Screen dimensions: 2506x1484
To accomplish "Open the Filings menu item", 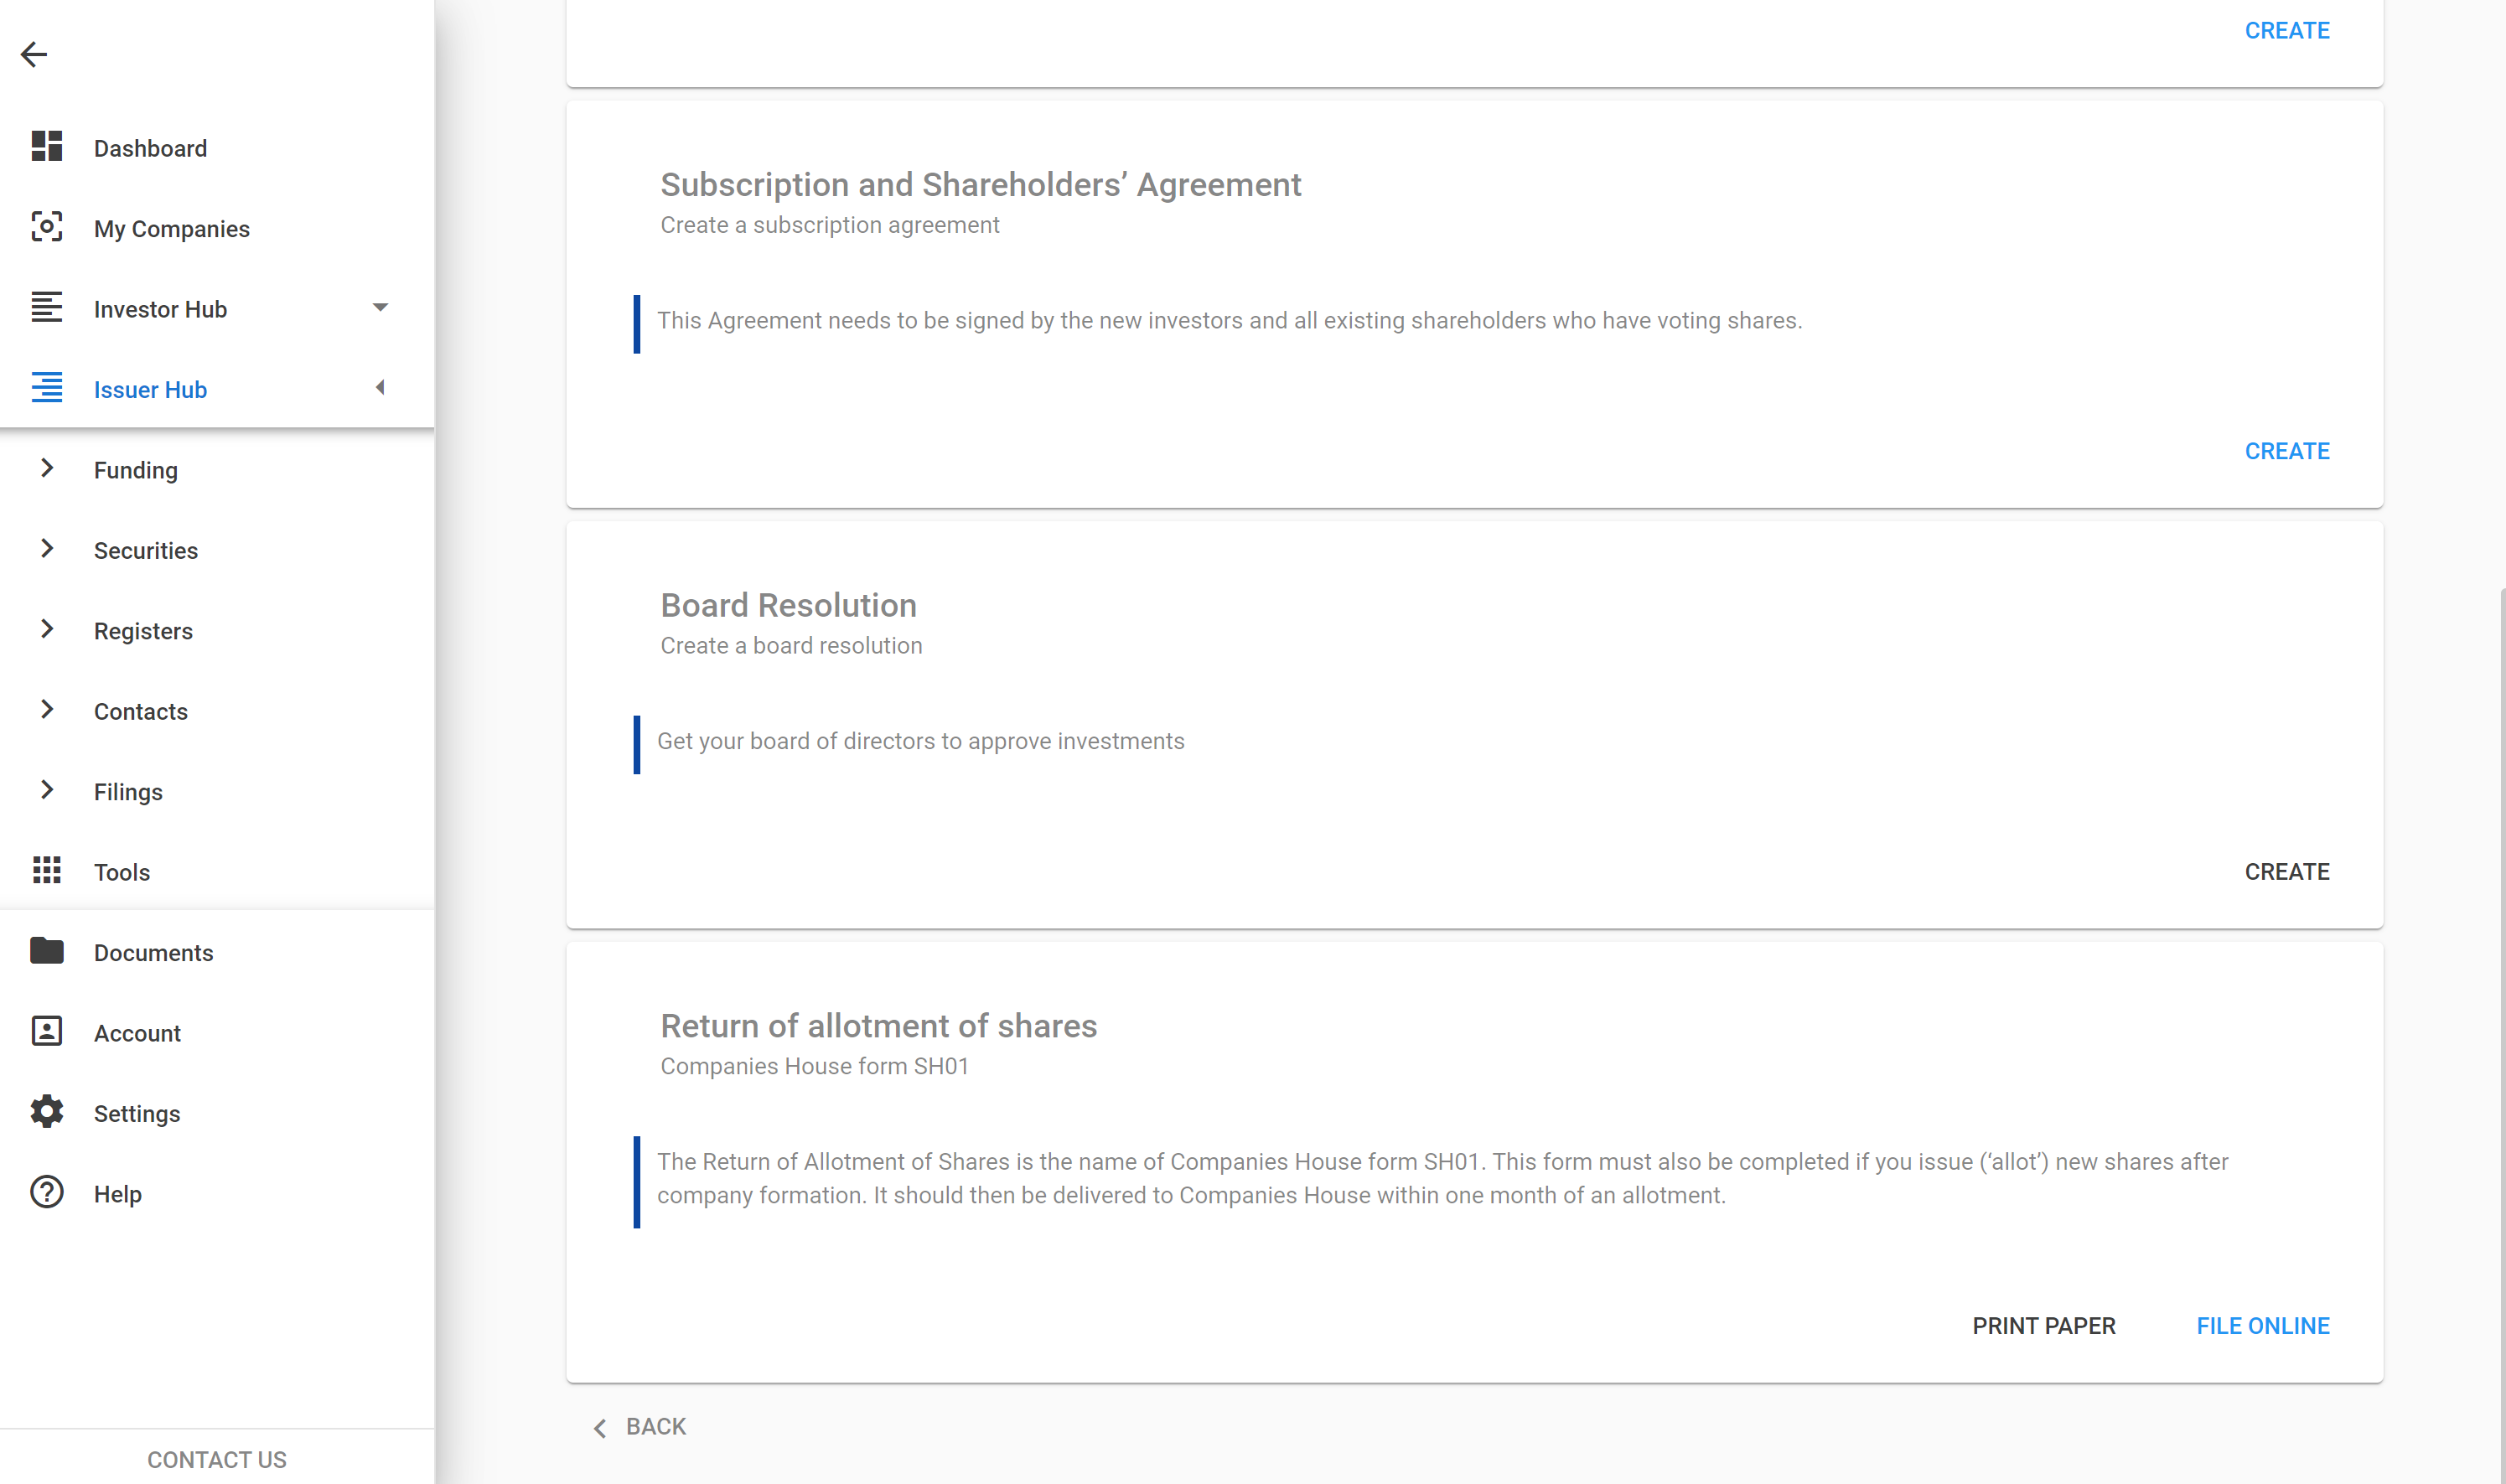I will 128,792.
